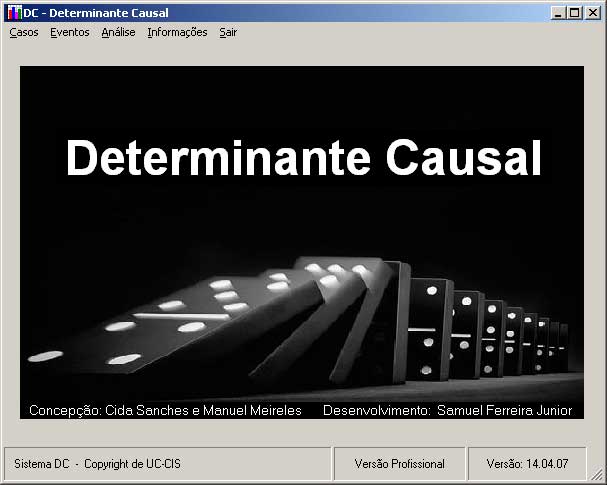Expand the Informações menu
Viewport: 607px width, 485px height.
click(x=177, y=32)
